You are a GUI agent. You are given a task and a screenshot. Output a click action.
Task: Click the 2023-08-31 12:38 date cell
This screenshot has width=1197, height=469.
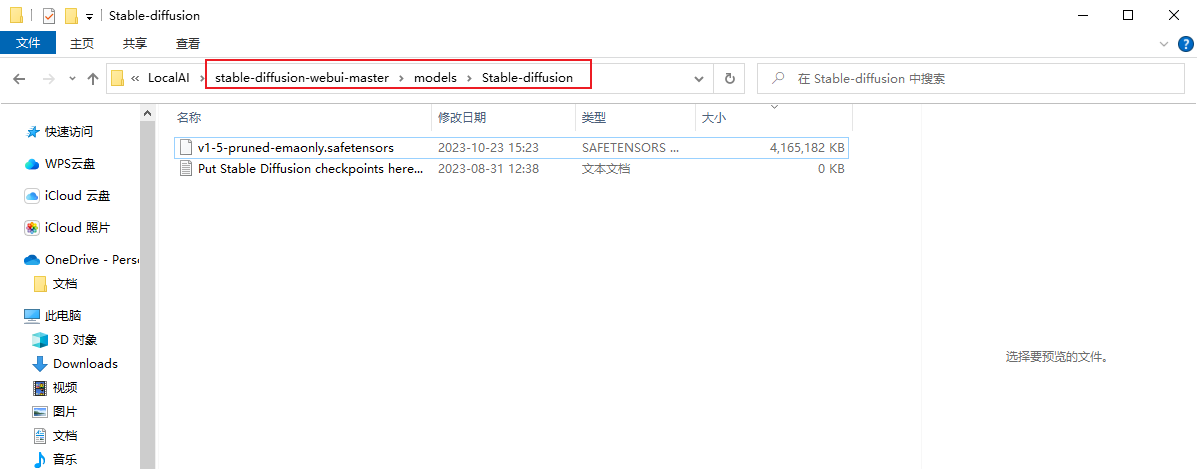pos(489,169)
